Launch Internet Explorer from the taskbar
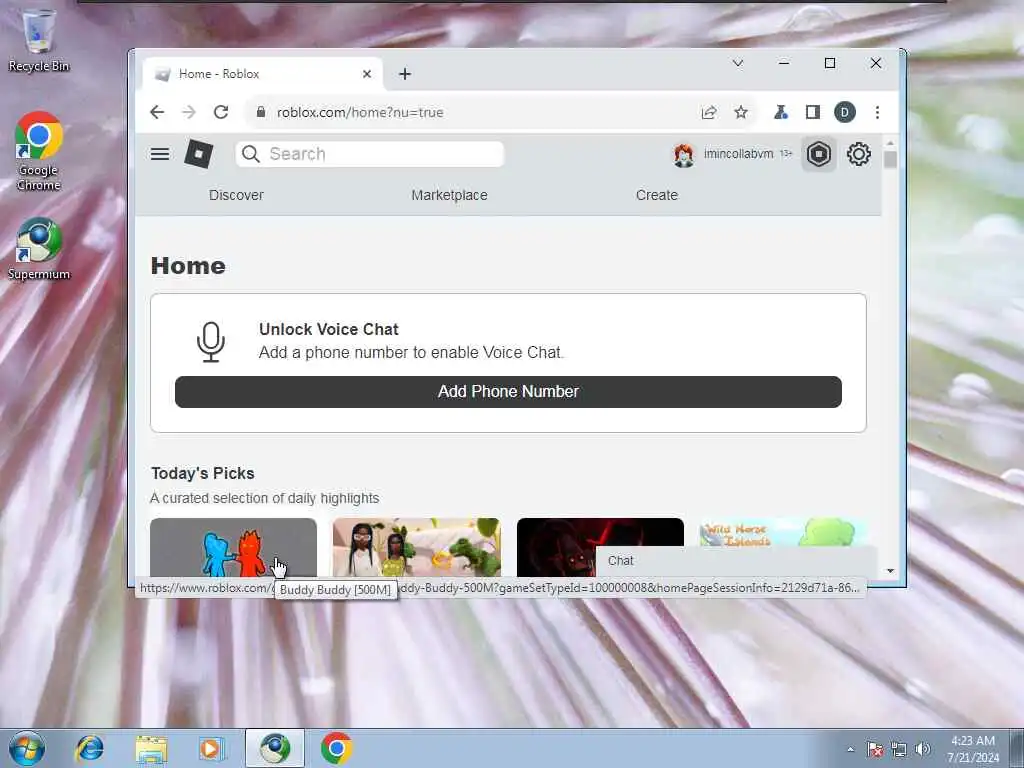 coord(89,748)
